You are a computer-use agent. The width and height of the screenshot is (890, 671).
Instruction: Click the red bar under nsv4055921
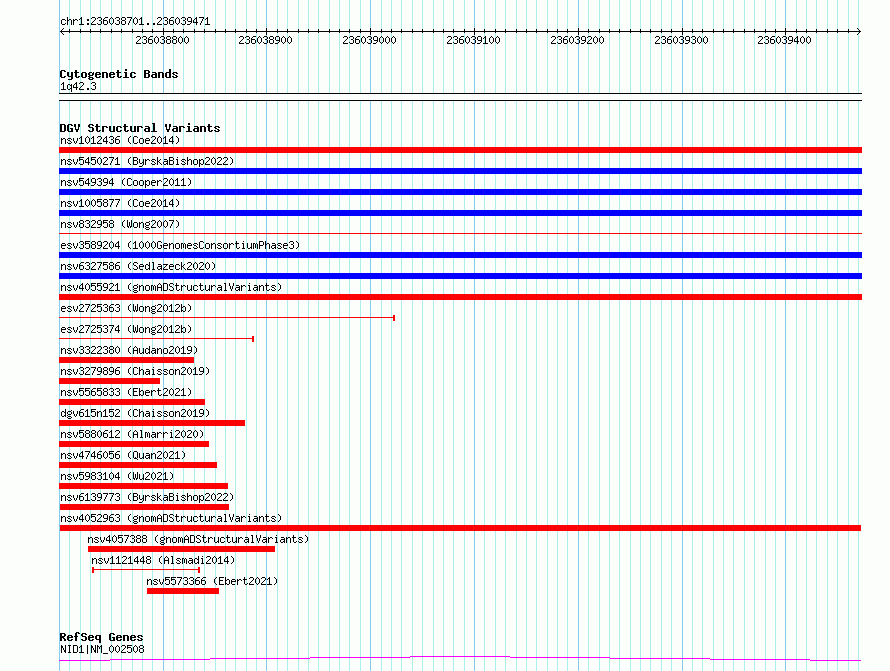tap(460, 297)
